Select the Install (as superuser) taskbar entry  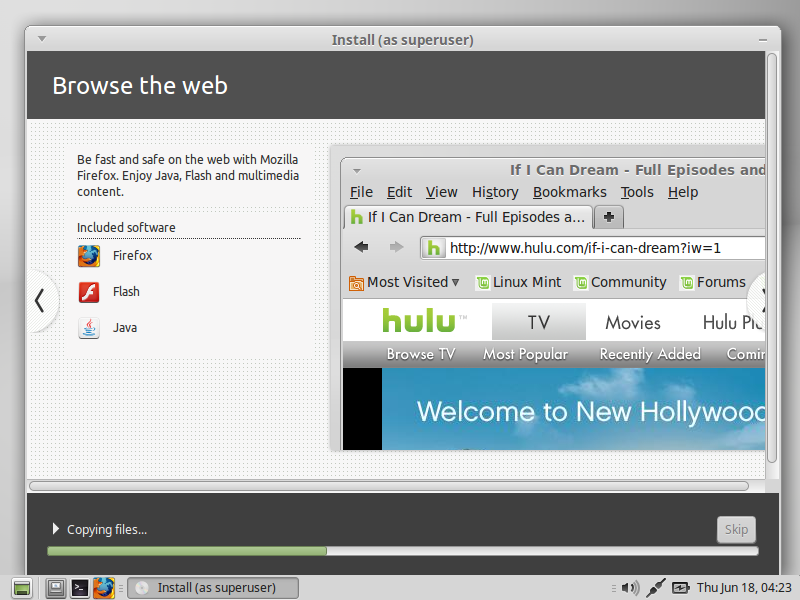[213, 588]
